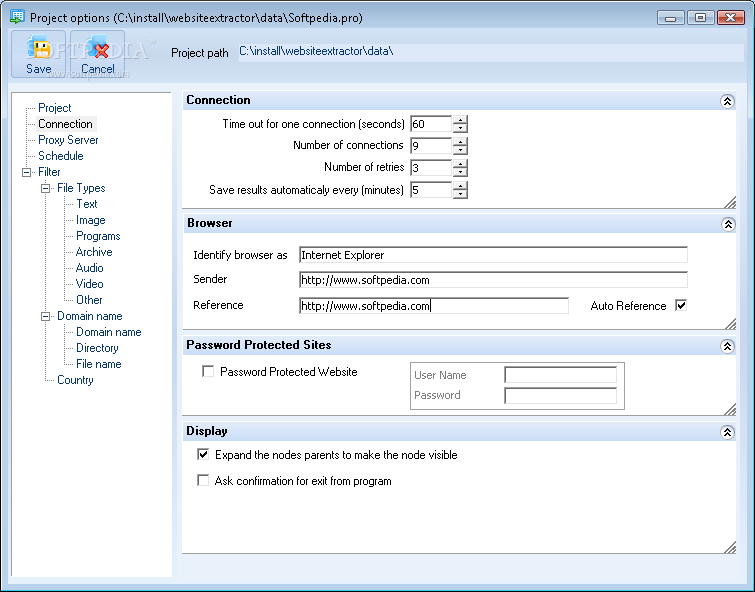Select the Filter tree item
The image size is (755, 592).
49,172
